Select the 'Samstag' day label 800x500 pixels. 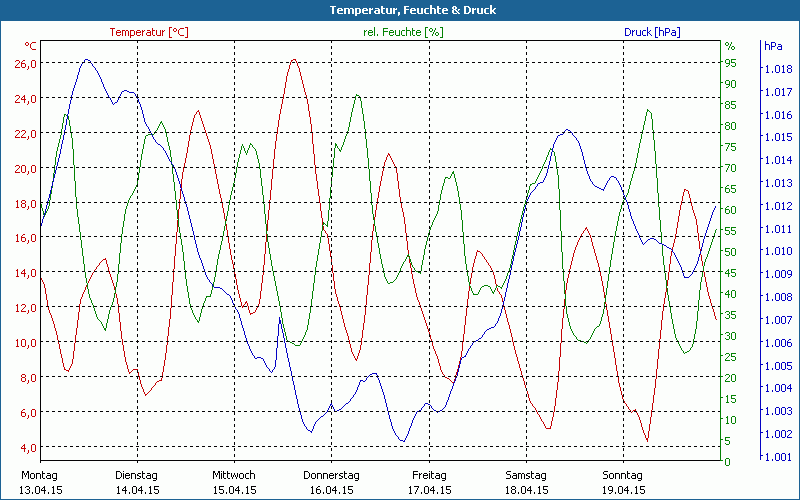[x=526, y=475]
